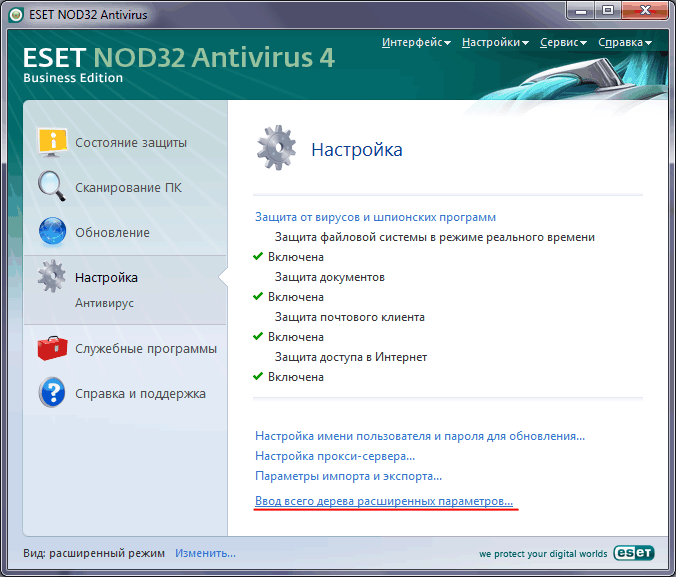Viewport: 676px width, 577px height.
Task: Open the Настройки dropdown menu
Action: pos(496,43)
